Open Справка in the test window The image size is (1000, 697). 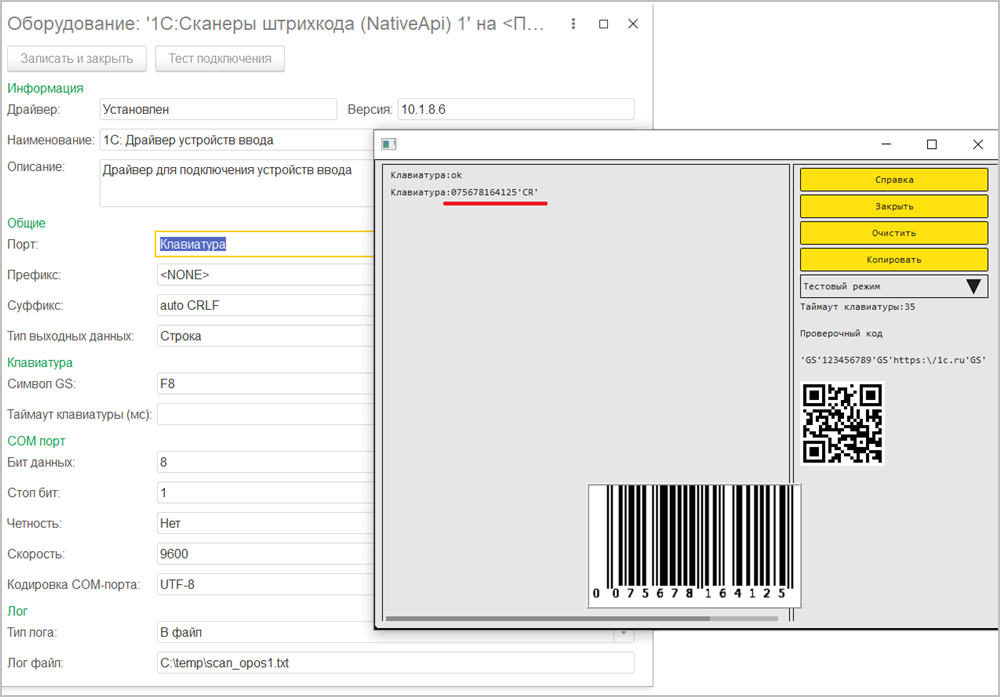click(894, 180)
